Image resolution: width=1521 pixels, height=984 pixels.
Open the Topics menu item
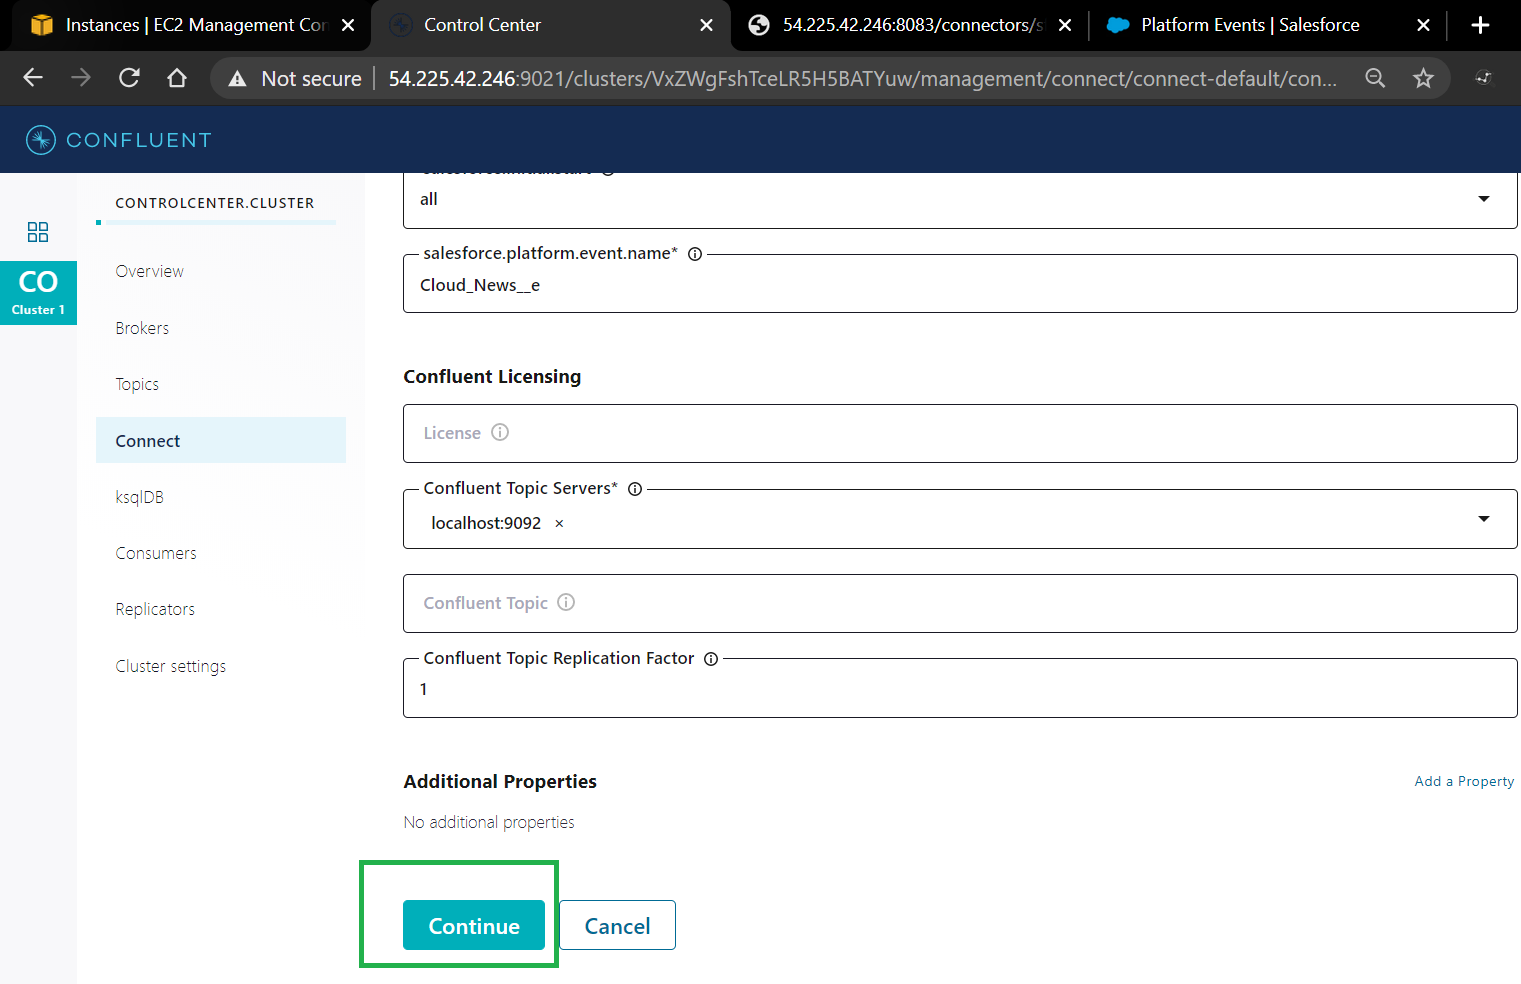pos(137,384)
